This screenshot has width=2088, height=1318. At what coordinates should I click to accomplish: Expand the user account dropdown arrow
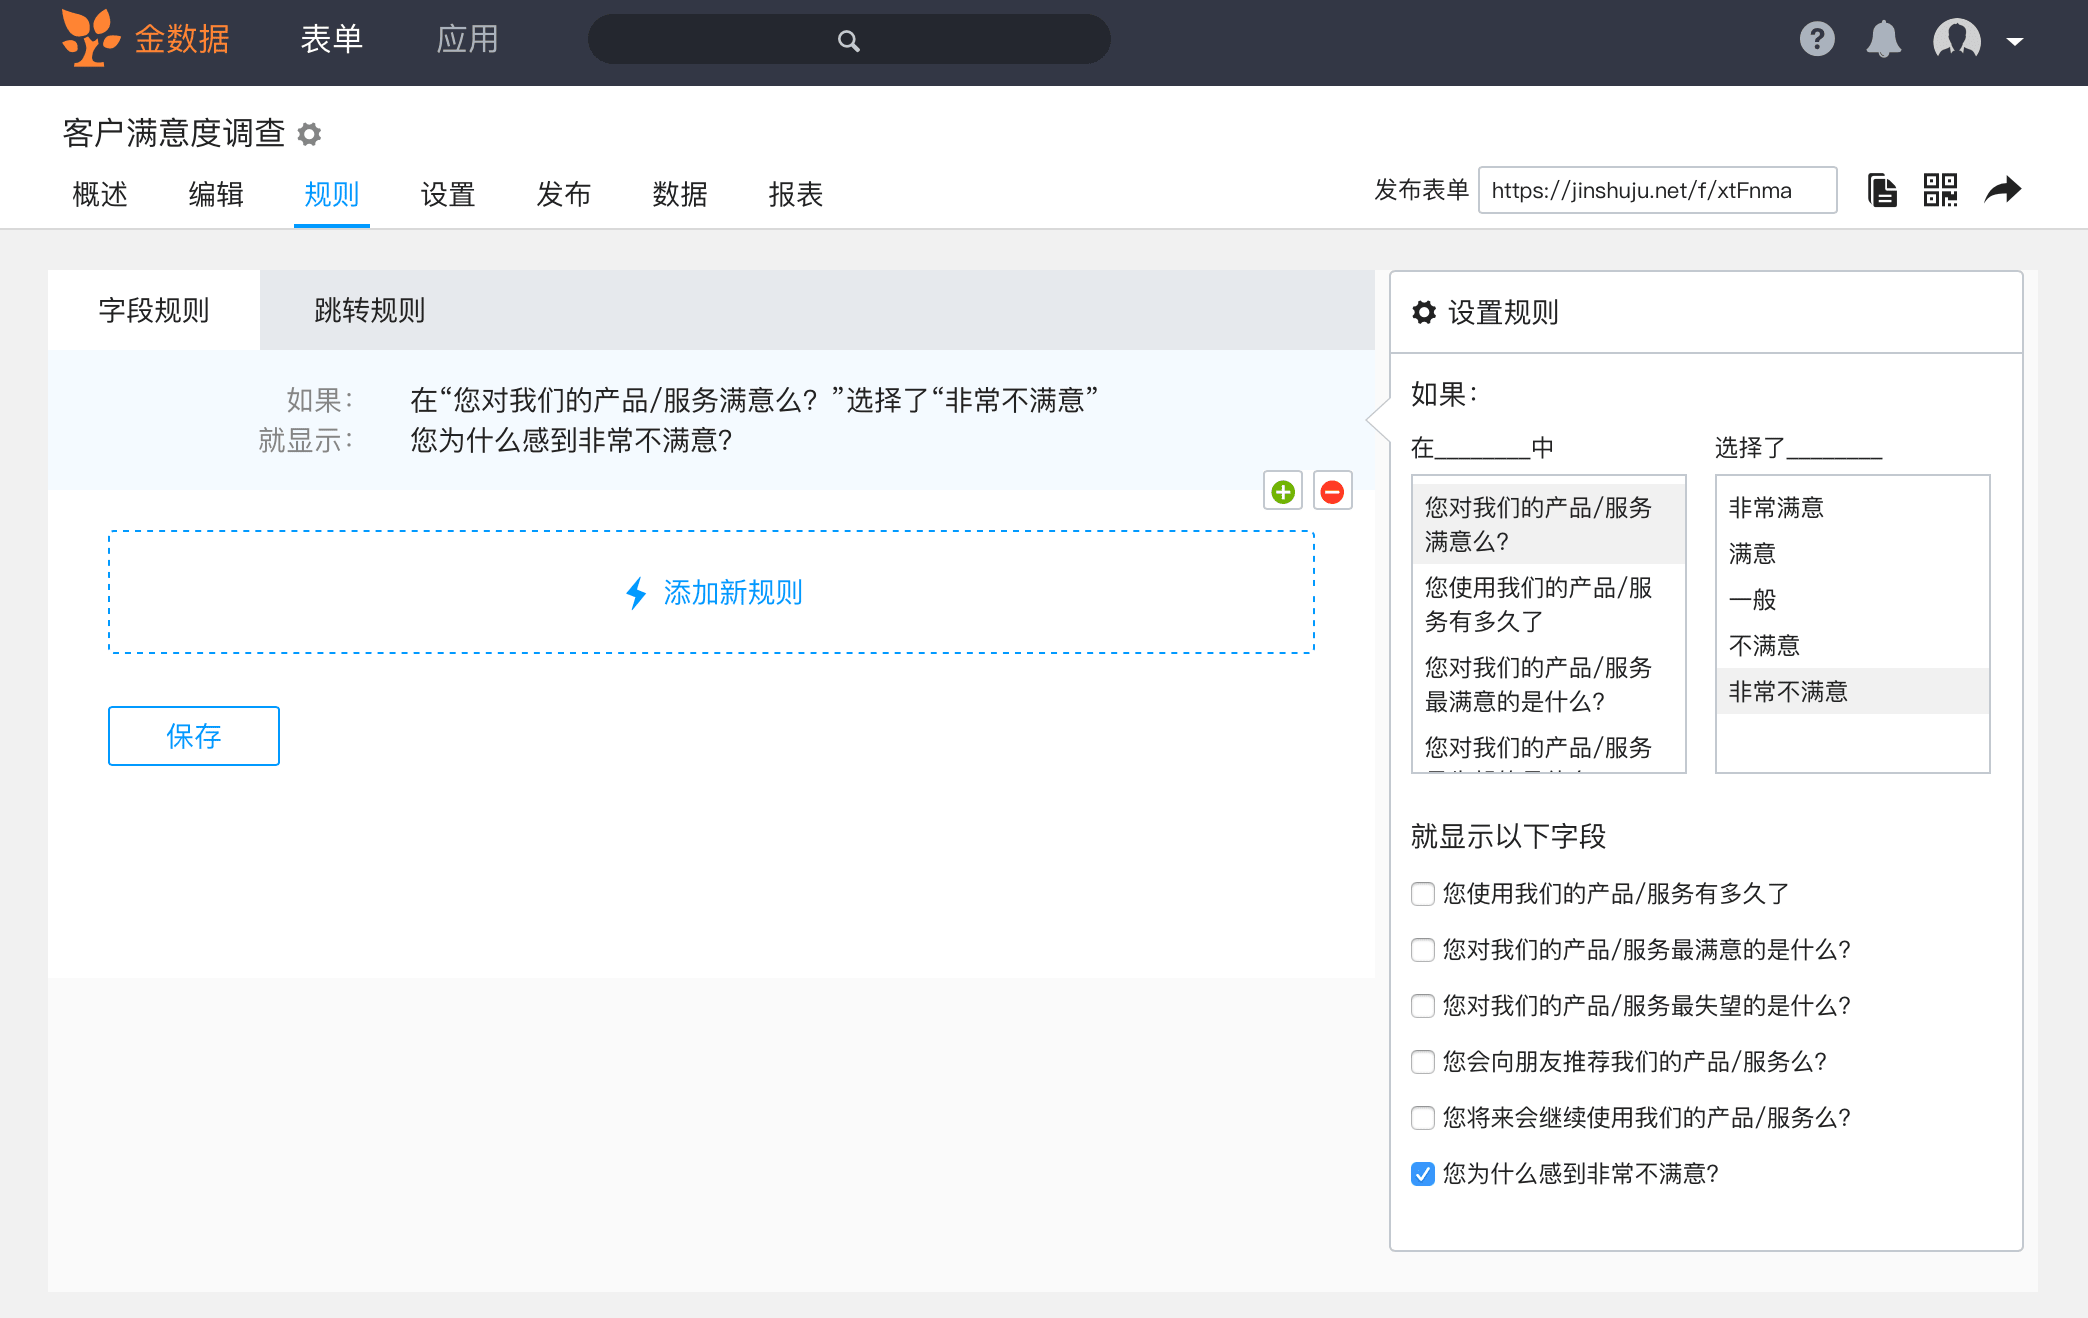pyautogui.click(x=2015, y=42)
